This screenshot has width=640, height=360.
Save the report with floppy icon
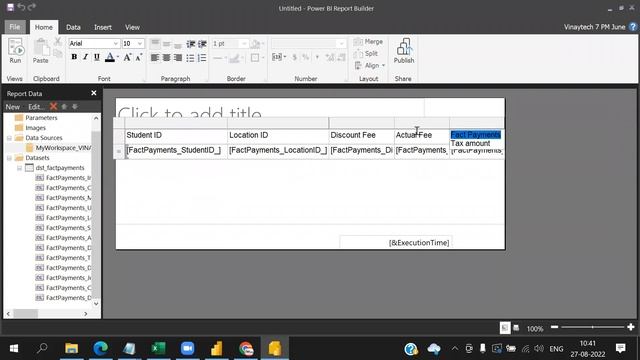tap(10, 7)
